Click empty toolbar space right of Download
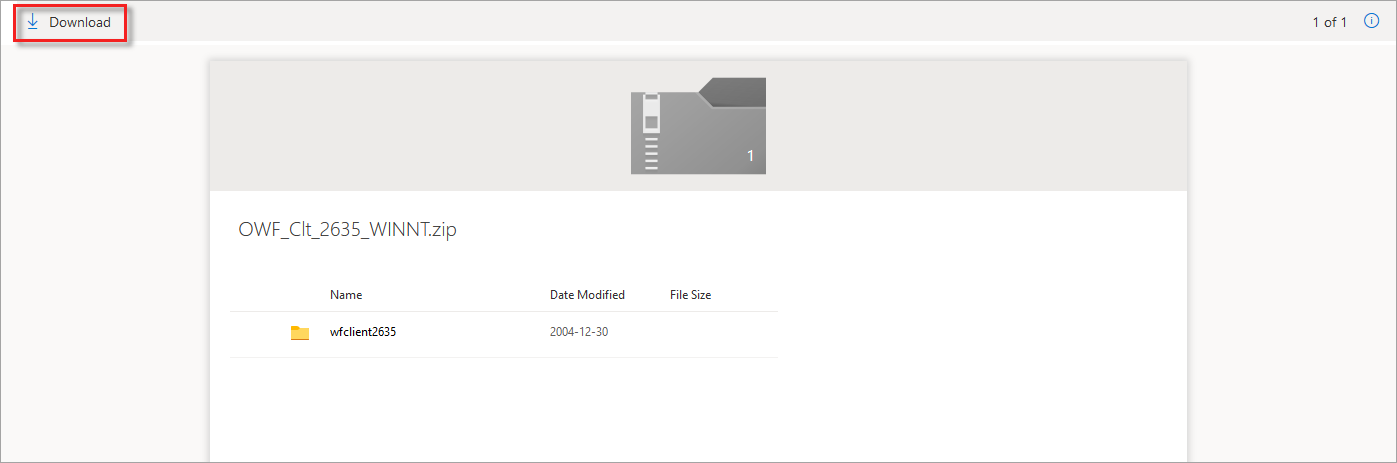This screenshot has height=463, width=1397. pyautogui.click(x=700, y=22)
